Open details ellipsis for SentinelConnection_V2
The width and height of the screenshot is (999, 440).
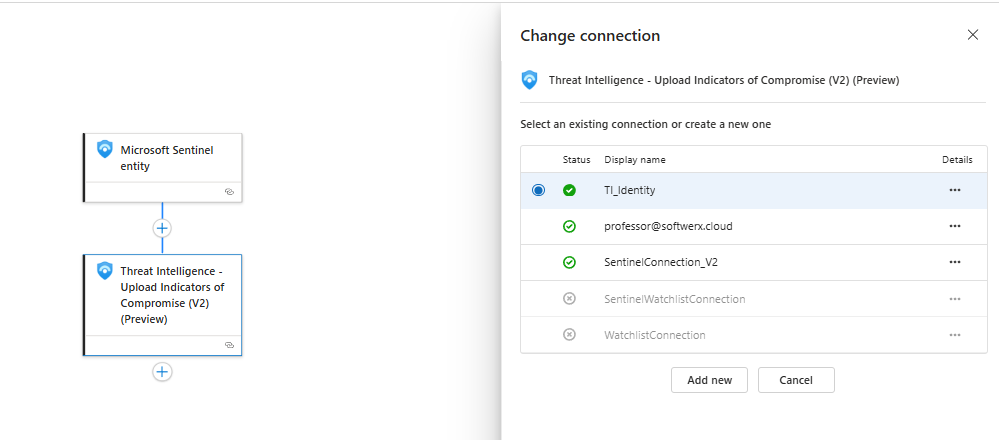tap(954, 262)
